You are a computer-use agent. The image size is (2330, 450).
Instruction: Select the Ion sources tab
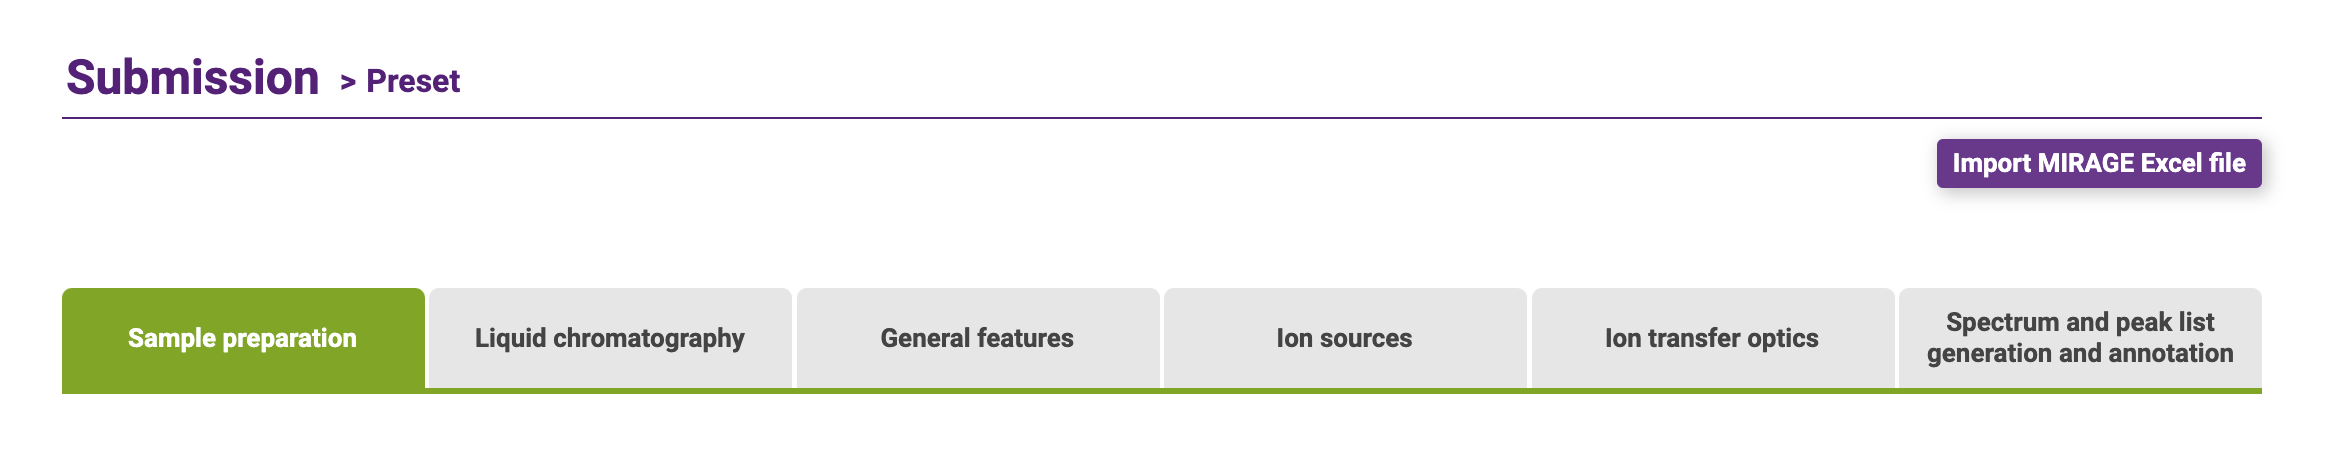[x=1344, y=338]
